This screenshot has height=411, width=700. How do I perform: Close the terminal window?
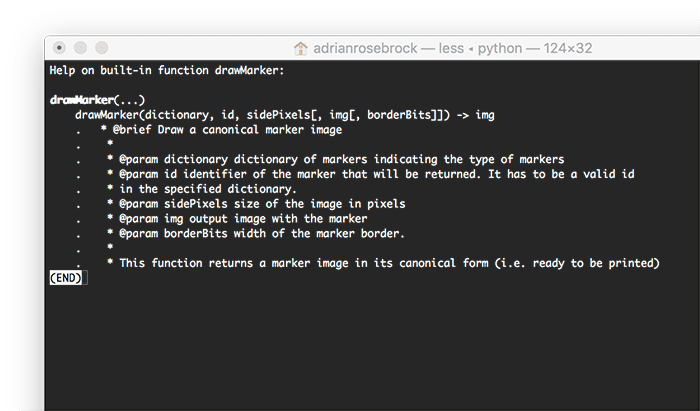(61, 48)
